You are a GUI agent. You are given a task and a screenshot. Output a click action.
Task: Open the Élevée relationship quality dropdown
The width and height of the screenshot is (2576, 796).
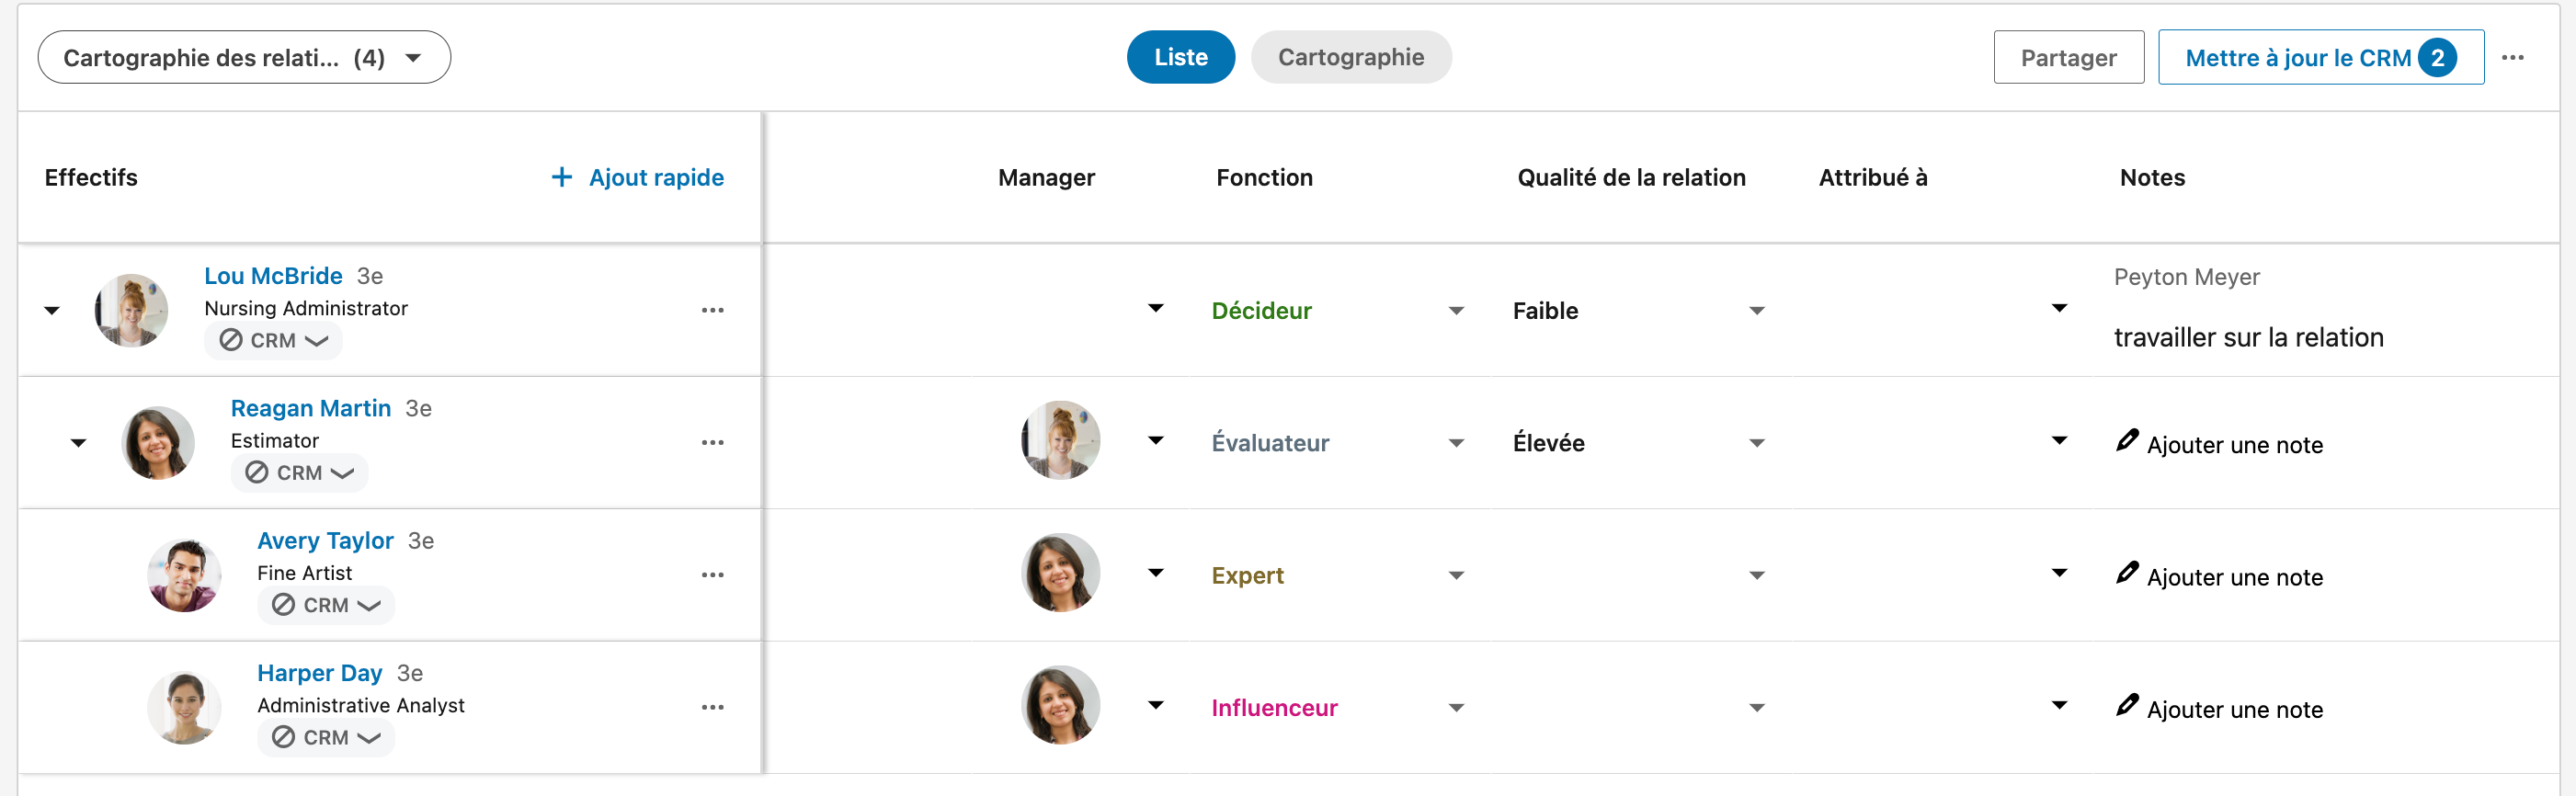[1638, 443]
